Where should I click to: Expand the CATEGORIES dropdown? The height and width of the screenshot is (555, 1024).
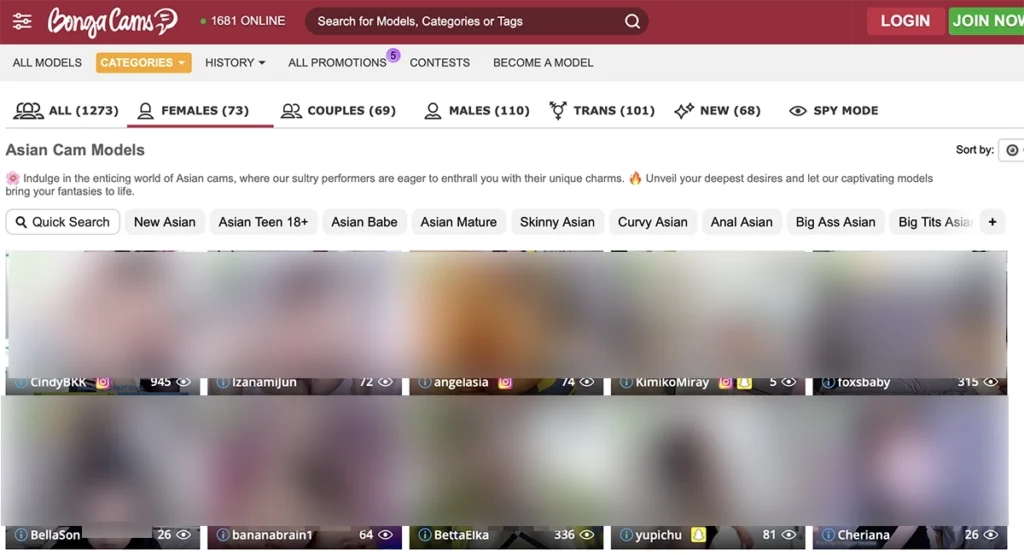[x=143, y=63]
